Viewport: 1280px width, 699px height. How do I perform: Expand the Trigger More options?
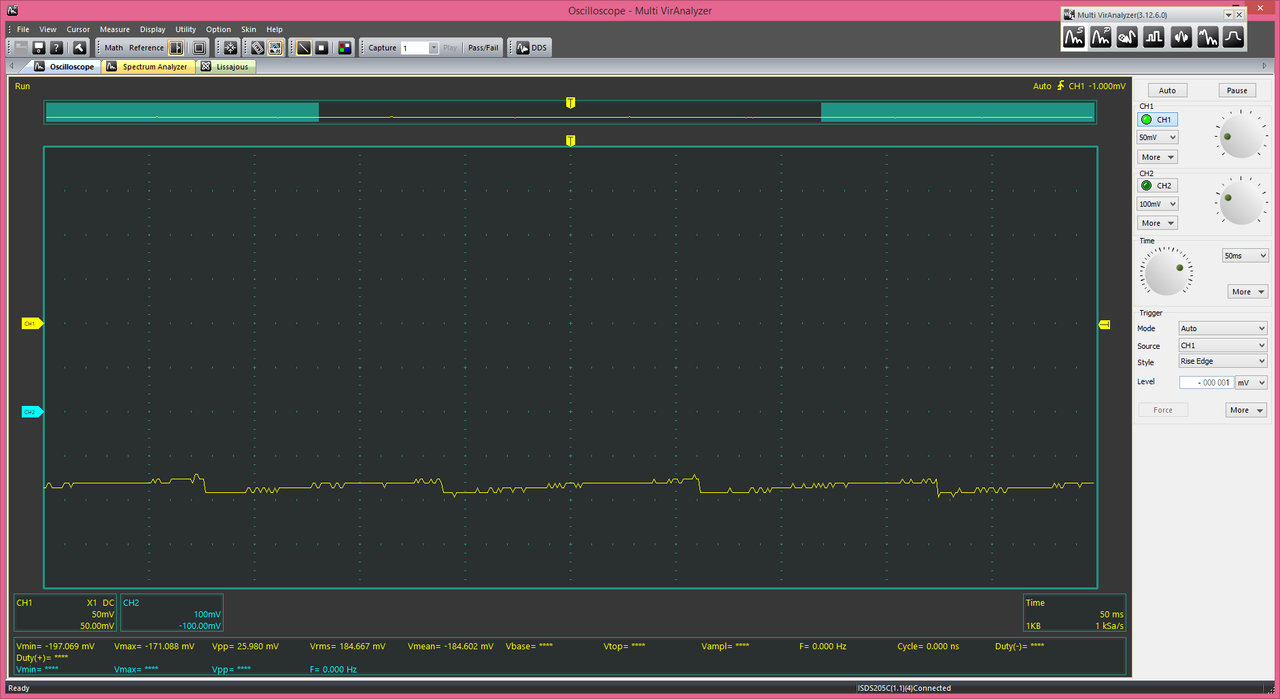pyautogui.click(x=1246, y=410)
